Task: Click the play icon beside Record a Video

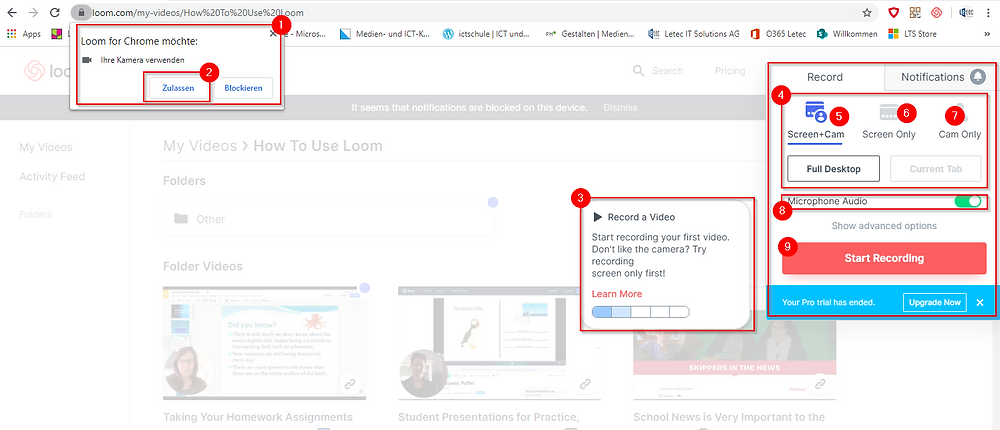Action: coord(598,217)
